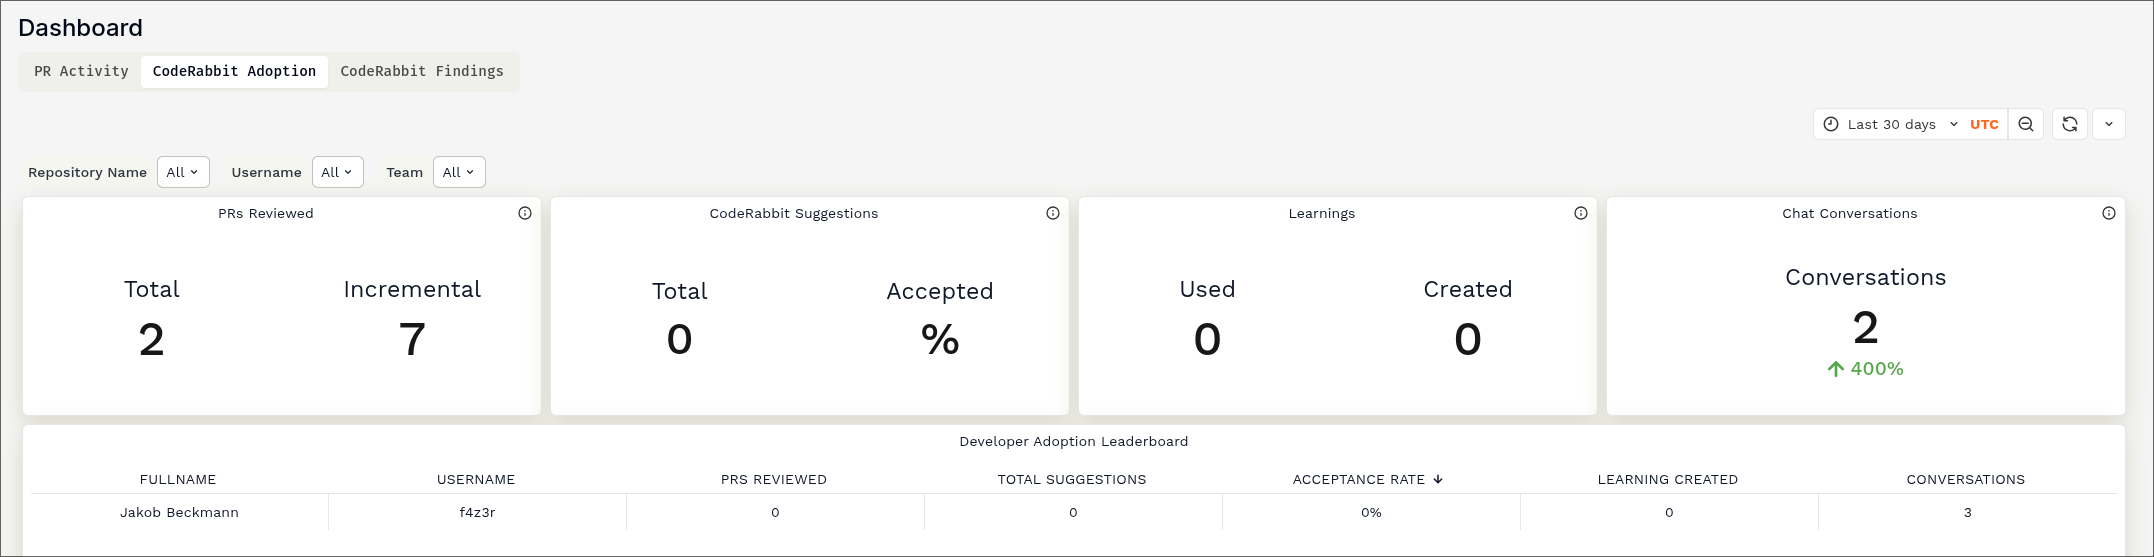Switch to the PR Activity tab
Screen dimensions: 2154x557
pyautogui.click(x=81, y=71)
